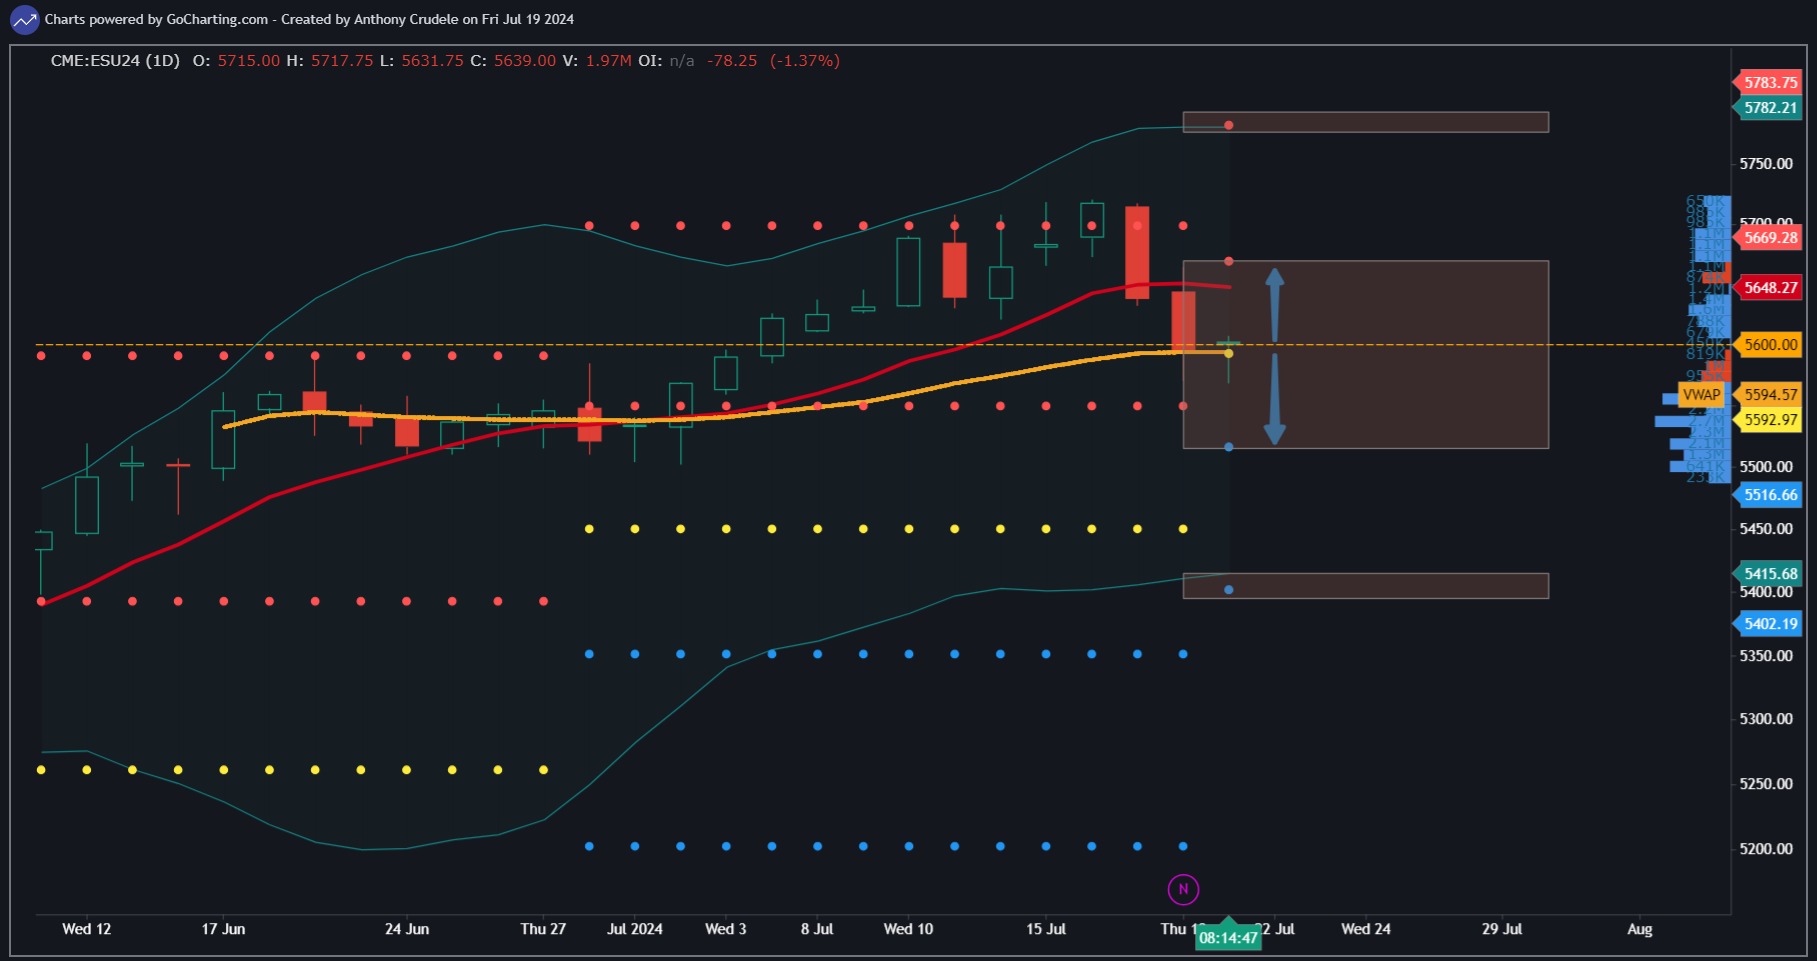Click the 'Wed 12' date axis label
1817x961 pixels.
[x=87, y=928]
